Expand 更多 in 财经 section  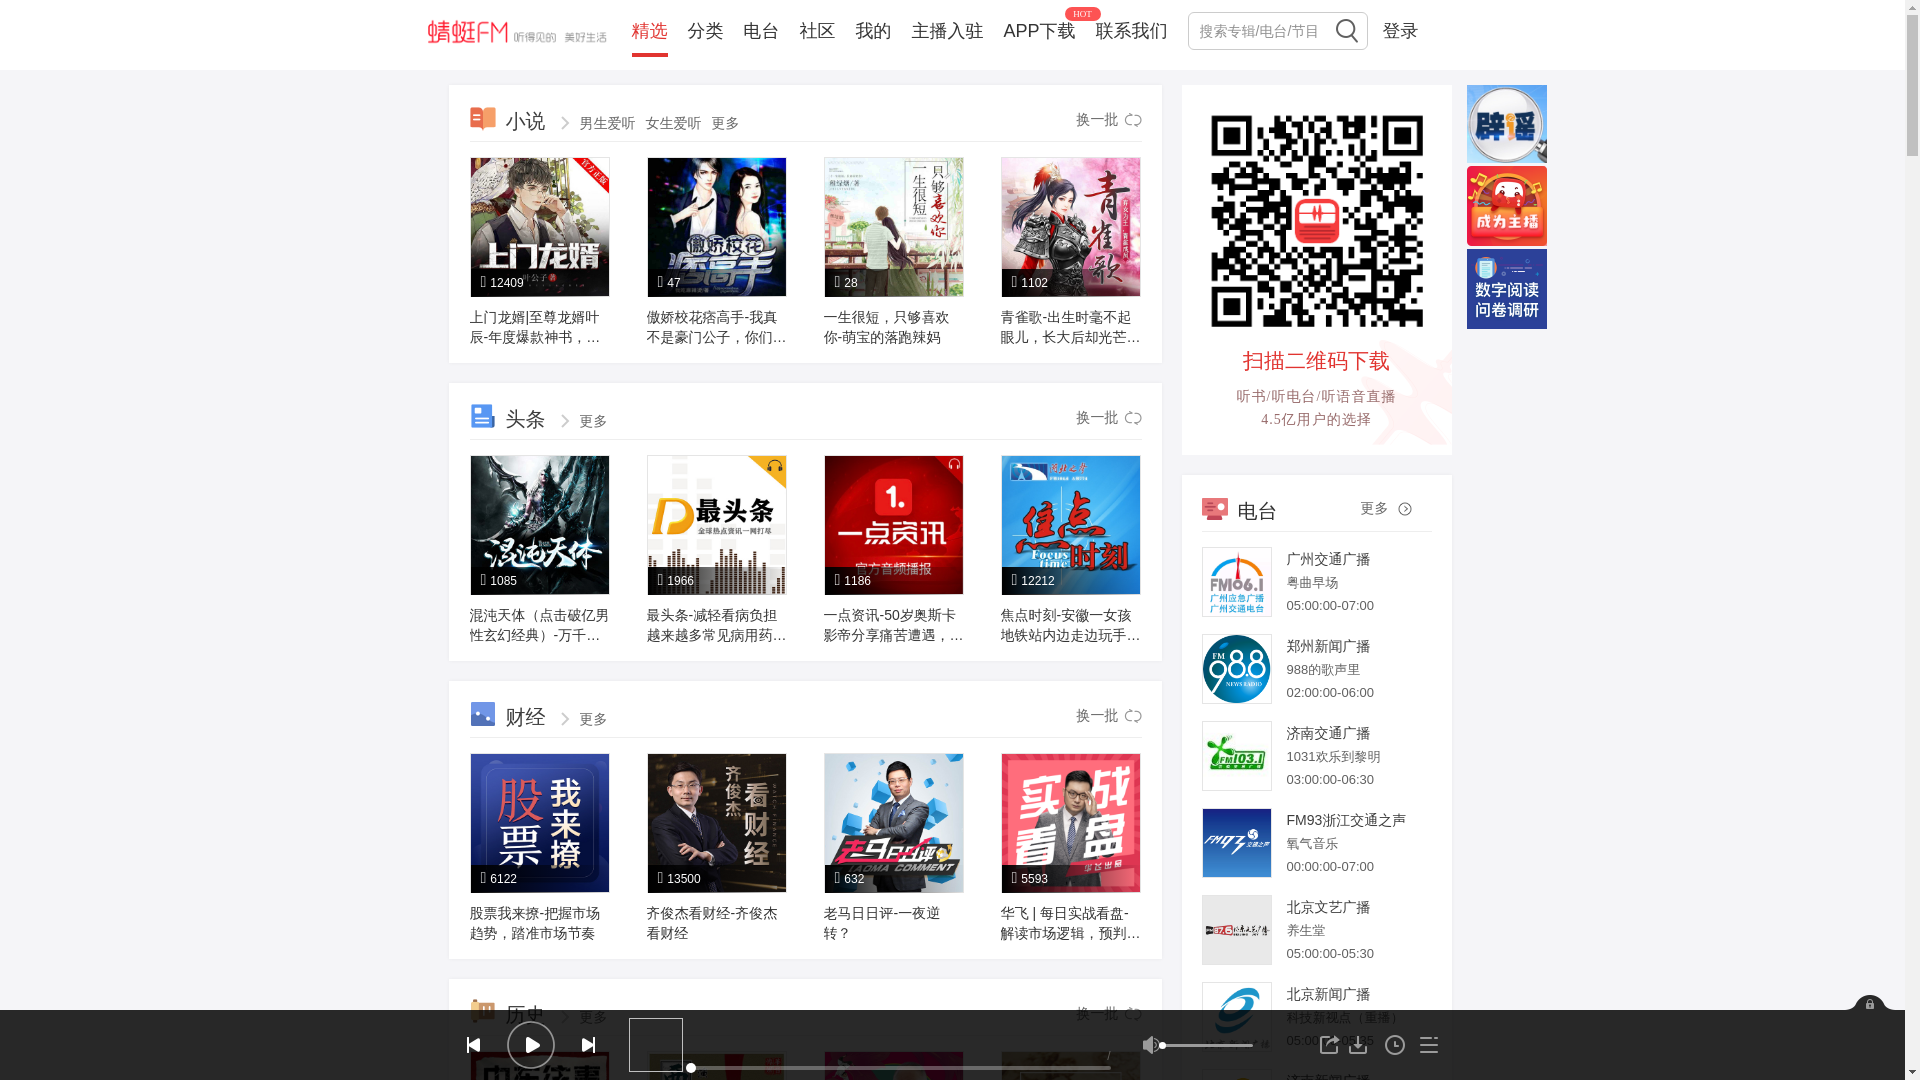pyautogui.click(x=593, y=720)
